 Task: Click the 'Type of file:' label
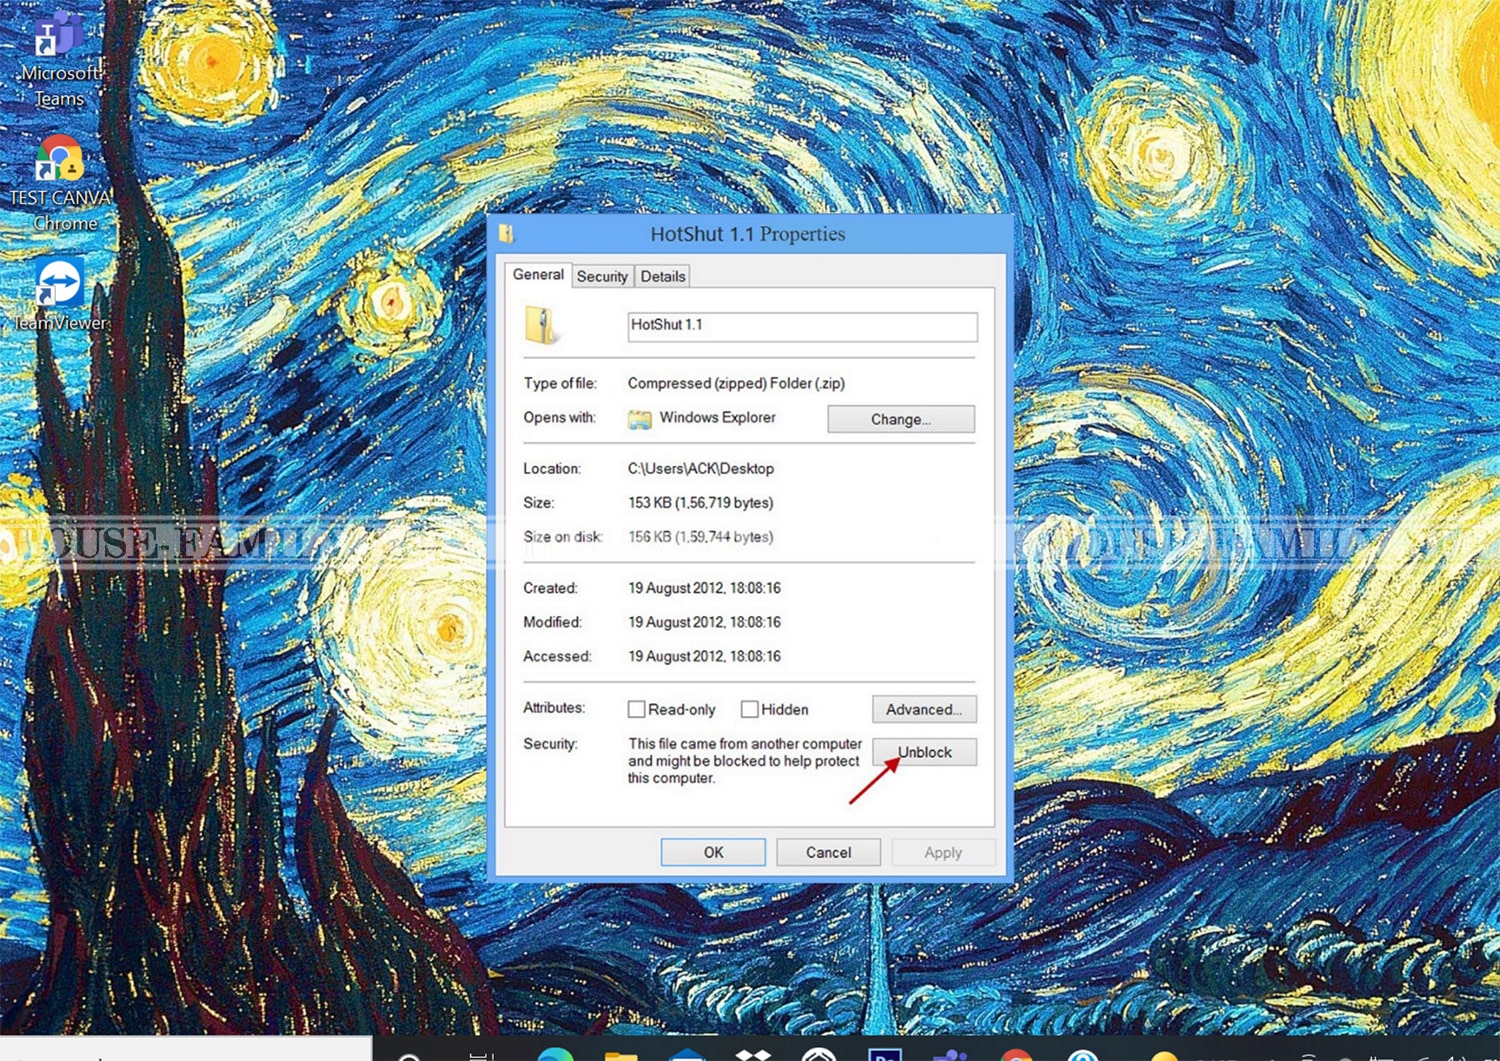tap(560, 383)
